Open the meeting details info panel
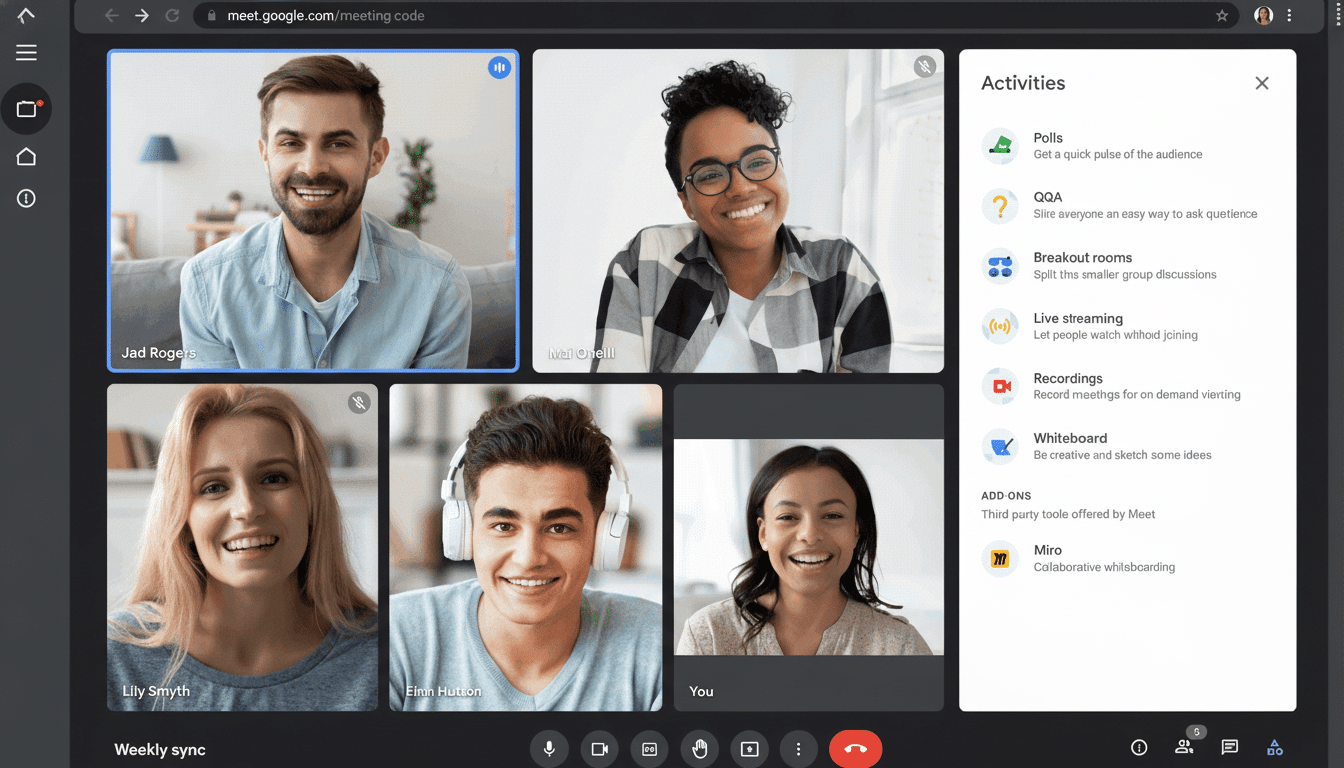 (1138, 747)
